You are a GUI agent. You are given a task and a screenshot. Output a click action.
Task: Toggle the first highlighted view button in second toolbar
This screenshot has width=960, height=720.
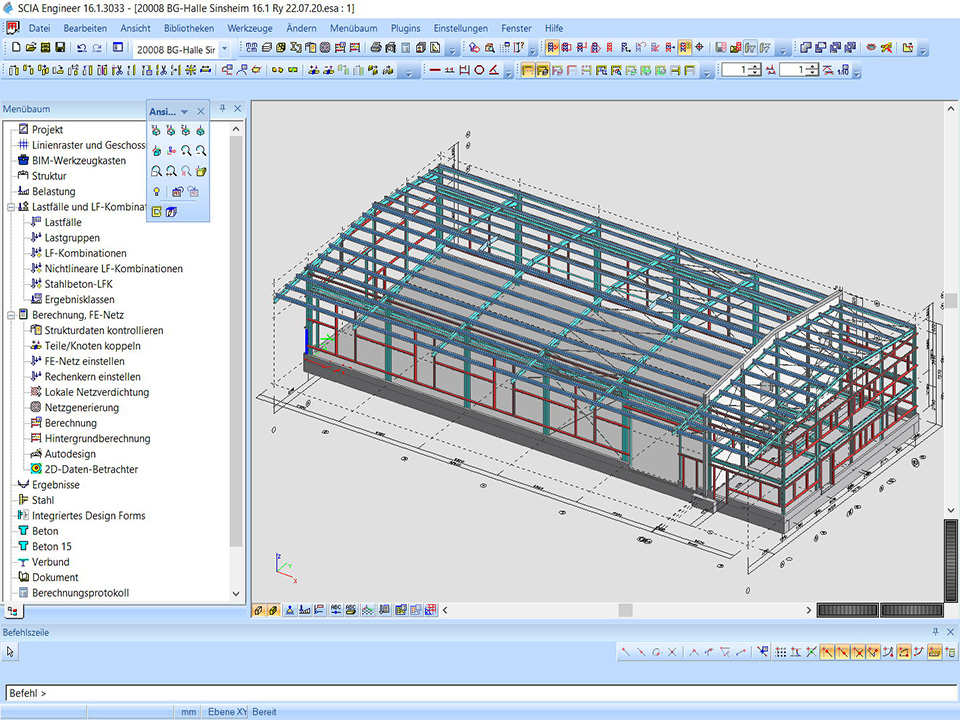527,70
